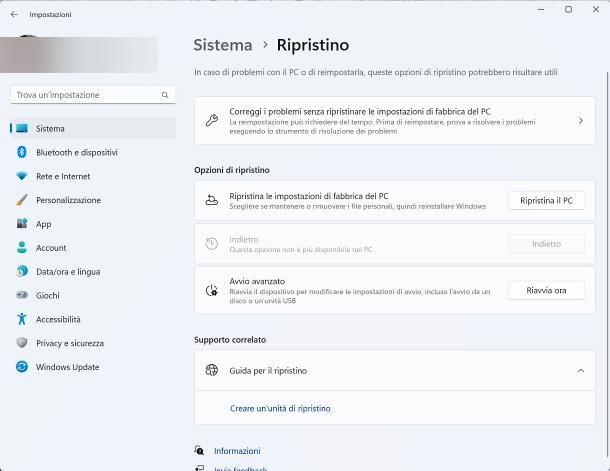Click the globe icon beside Guida

coord(212,370)
